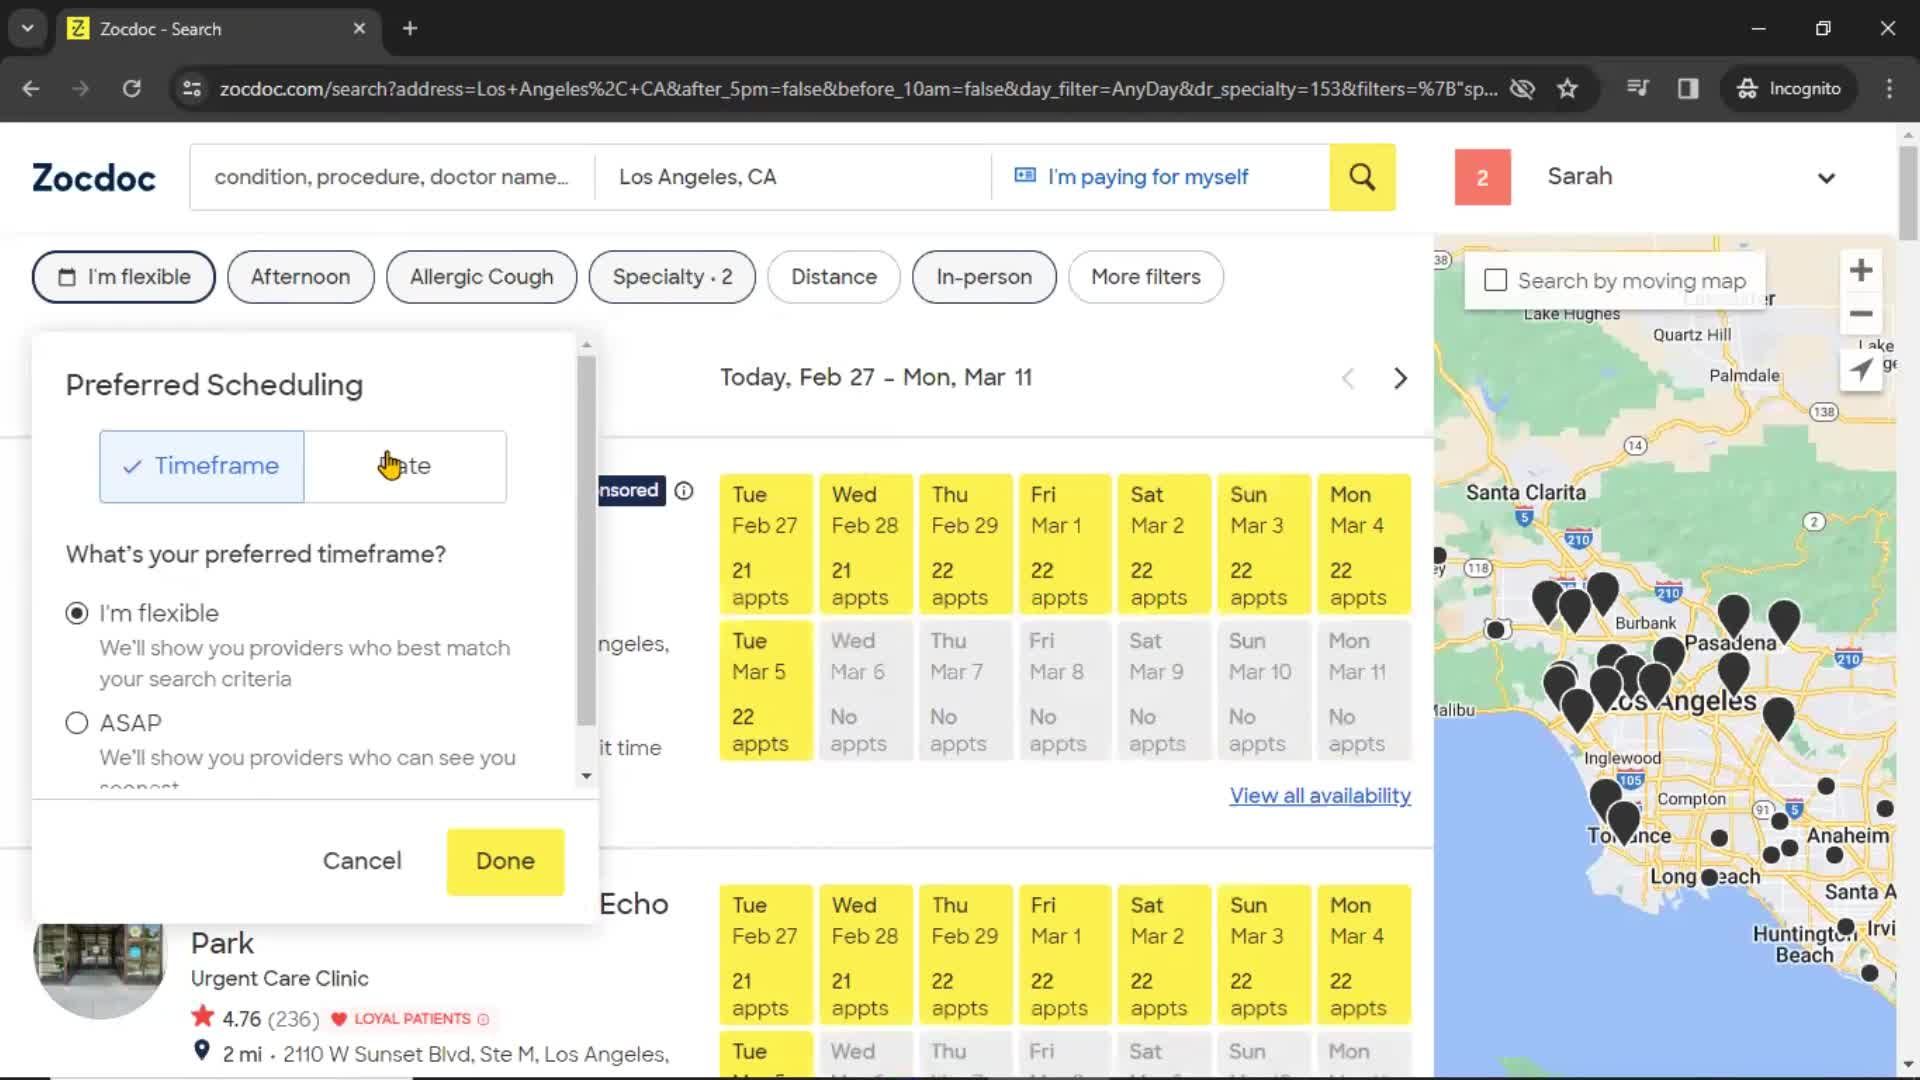This screenshot has width=1920, height=1080.
Task: Click the urgent care clinic thumbnail photo
Action: coord(100,965)
